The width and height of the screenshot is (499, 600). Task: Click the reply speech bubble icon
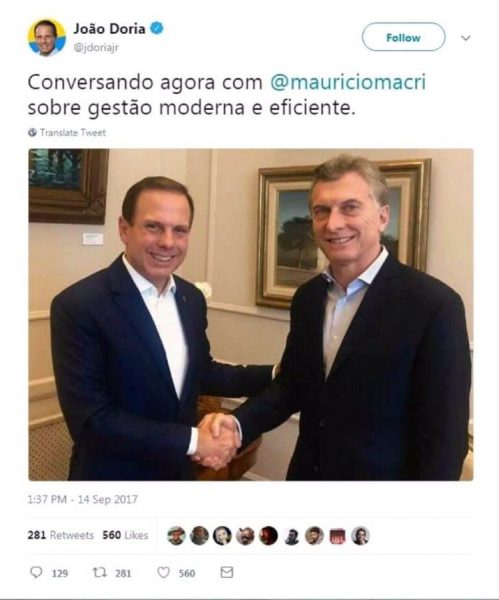pos(36,572)
